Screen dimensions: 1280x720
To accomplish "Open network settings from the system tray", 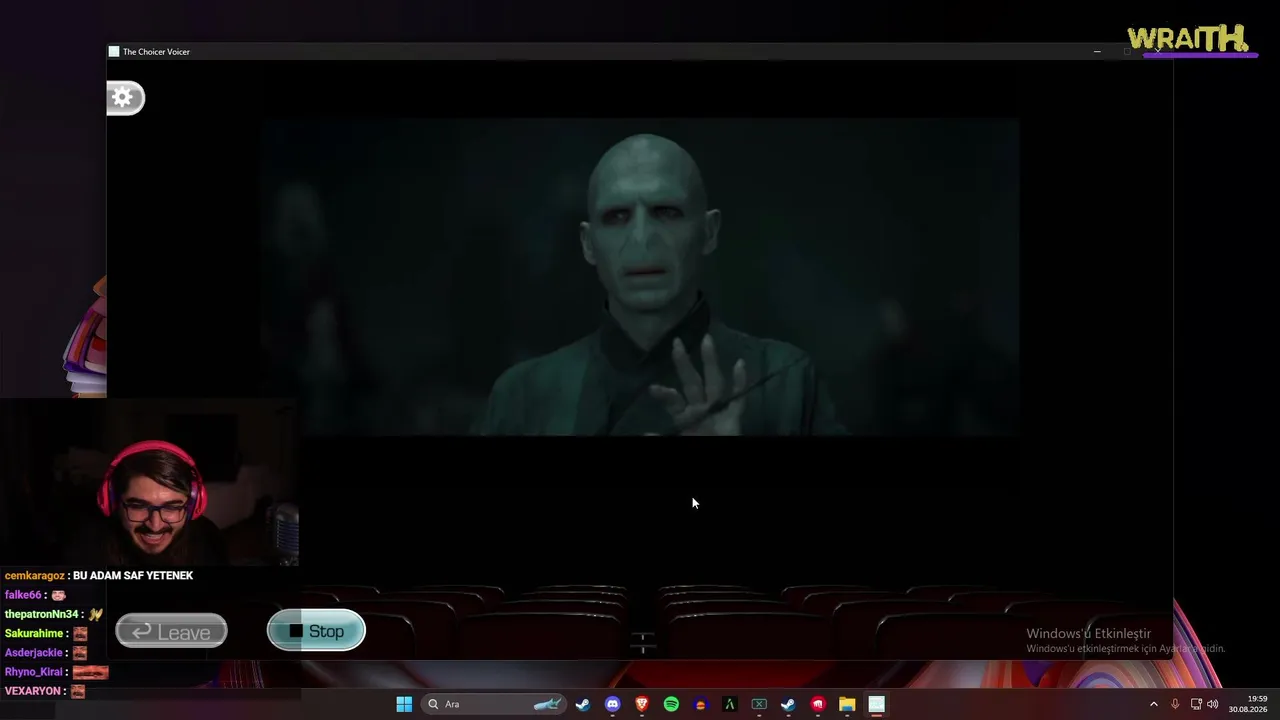I will pos(1196,704).
